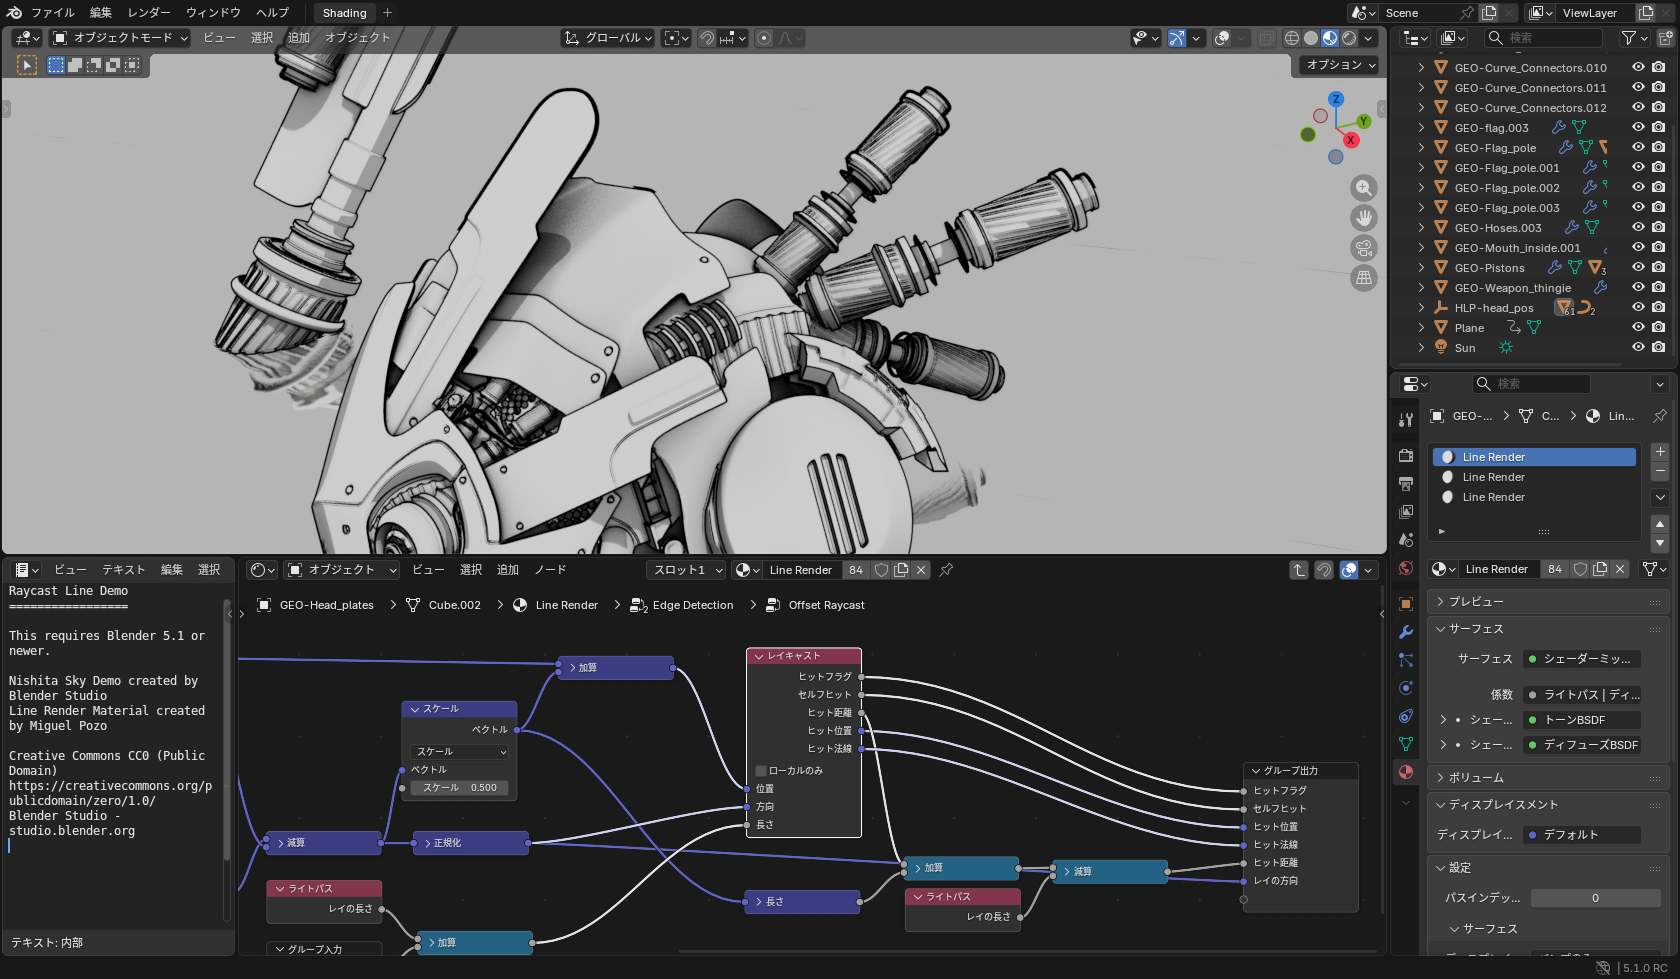Viewport: 1680px width, 979px height.
Task: Hide GEO-Pistons using its eye toggle
Action: click(x=1637, y=267)
